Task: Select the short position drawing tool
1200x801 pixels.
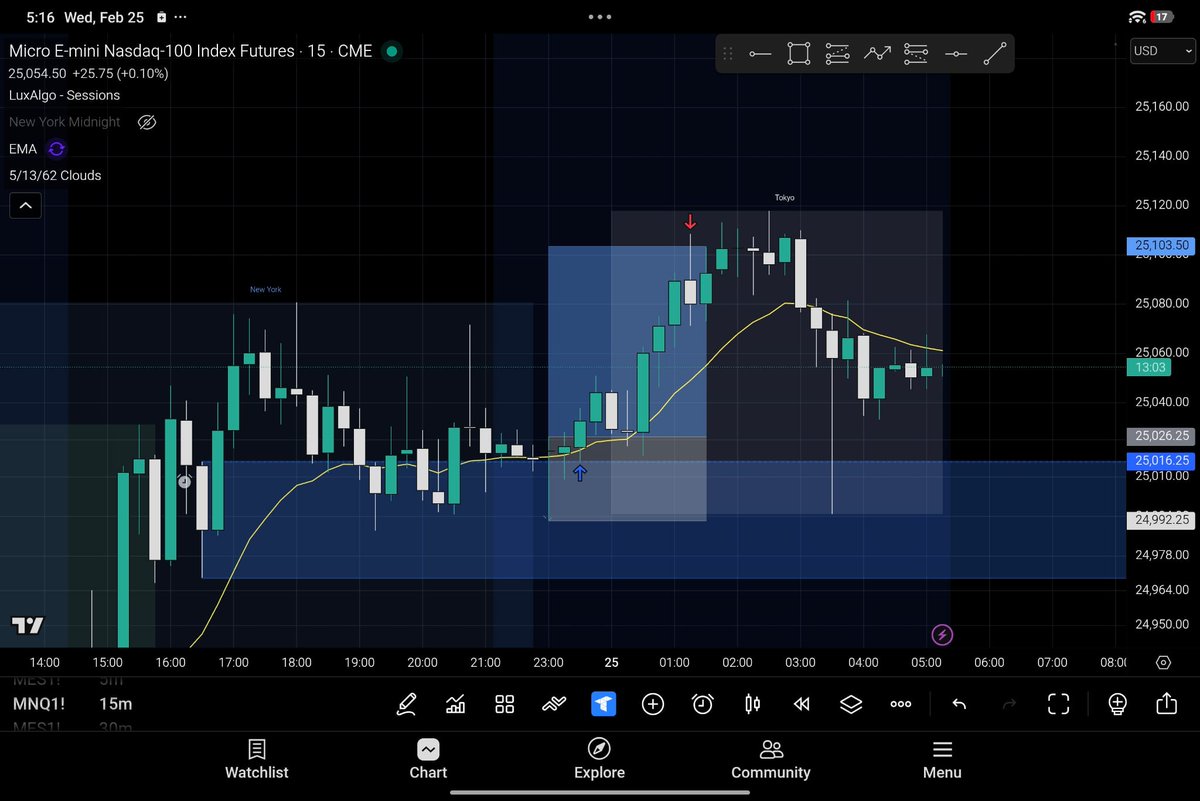Action: point(915,54)
